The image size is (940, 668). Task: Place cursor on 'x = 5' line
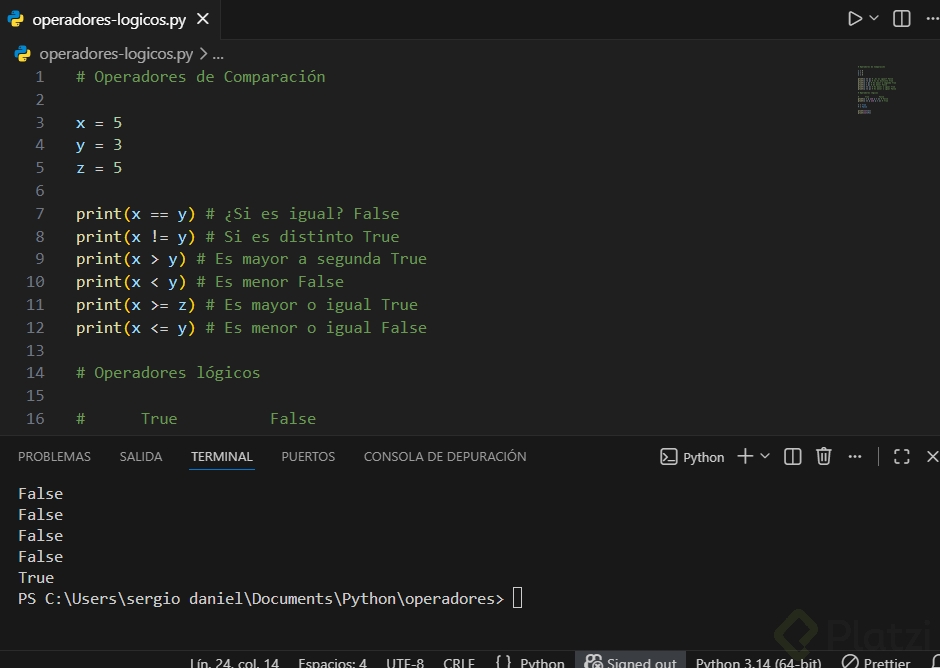click(99, 123)
